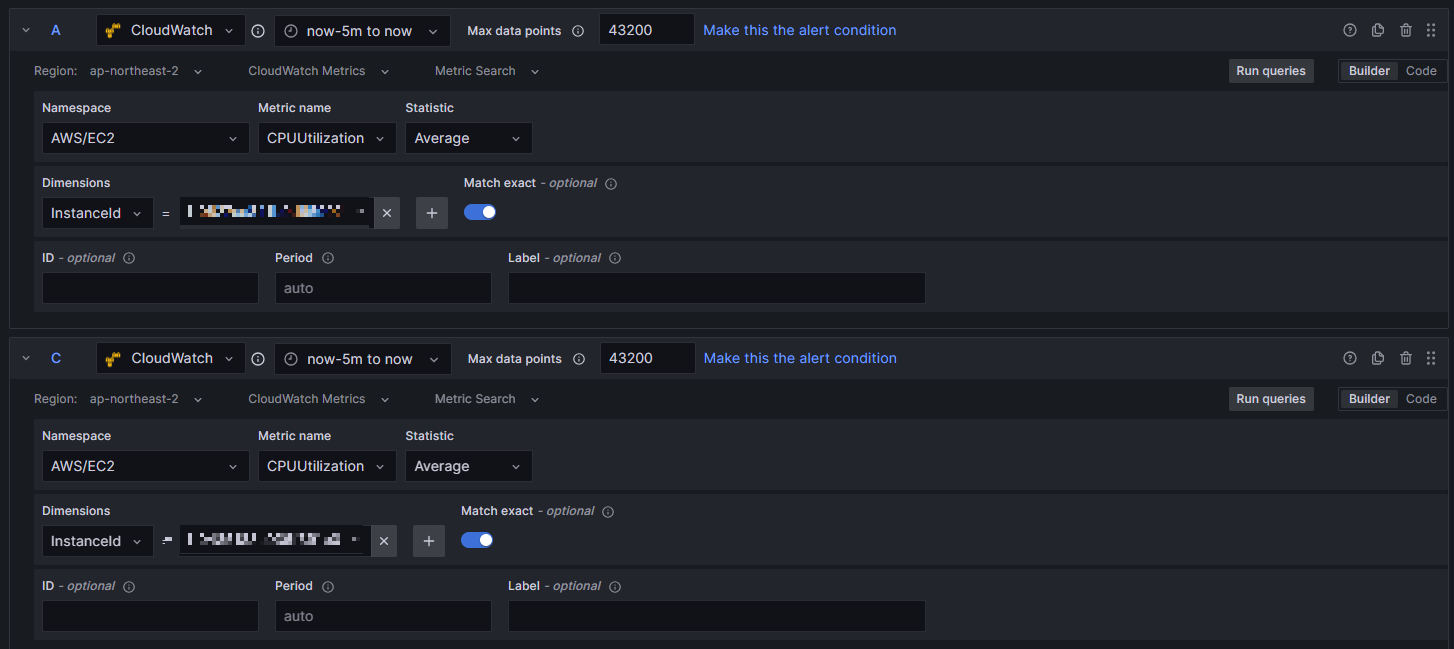Run queries for query C
Screen dimensions: 1454x649
[x=1271, y=399]
